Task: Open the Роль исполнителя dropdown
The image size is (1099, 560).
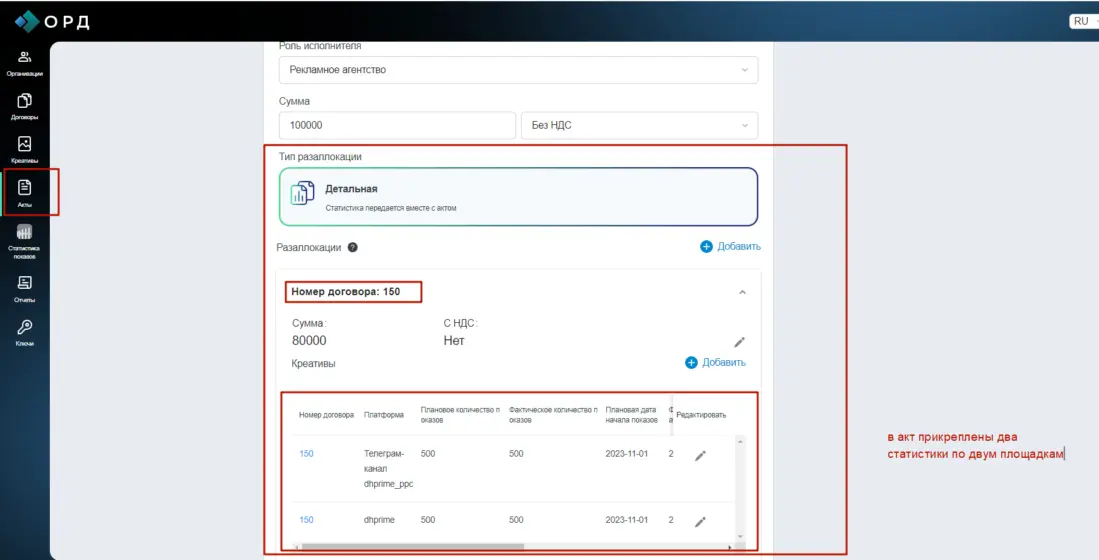Action: point(518,70)
